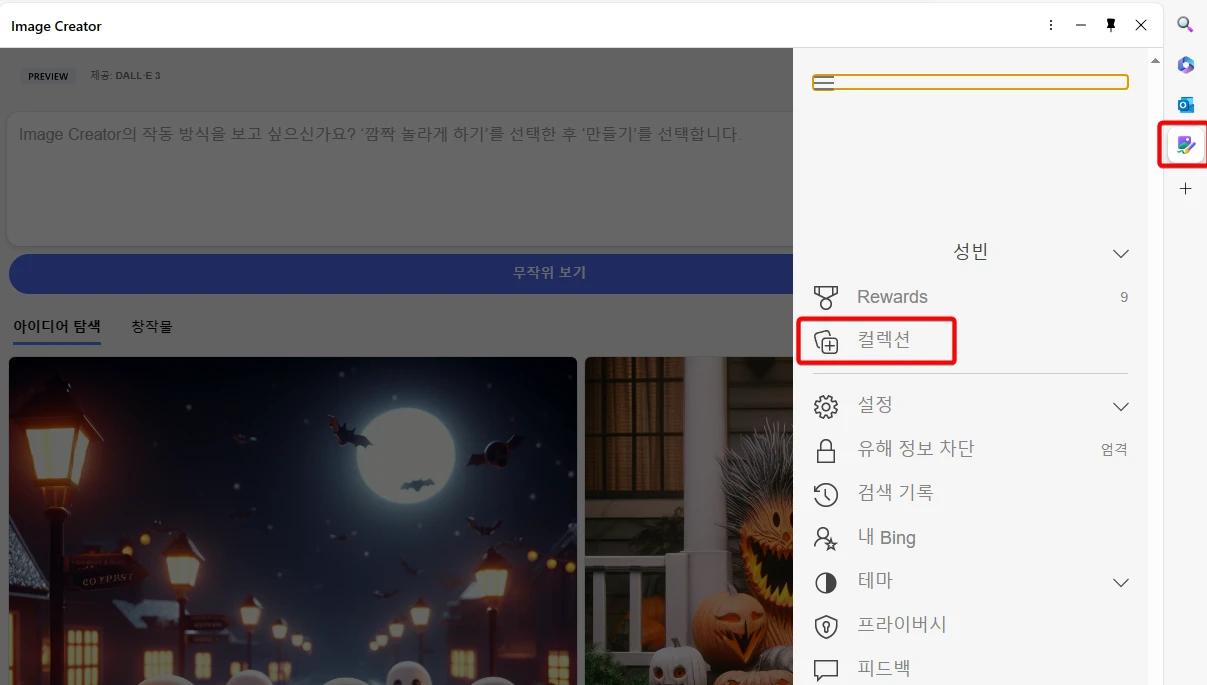The height and width of the screenshot is (685, 1207).
Task: Click the 무작위 보기 button
Action: pyautogui.click(x=548, y=273)
